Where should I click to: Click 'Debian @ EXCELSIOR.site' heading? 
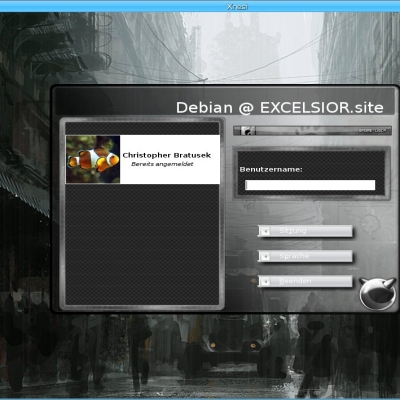coord(280,107)
